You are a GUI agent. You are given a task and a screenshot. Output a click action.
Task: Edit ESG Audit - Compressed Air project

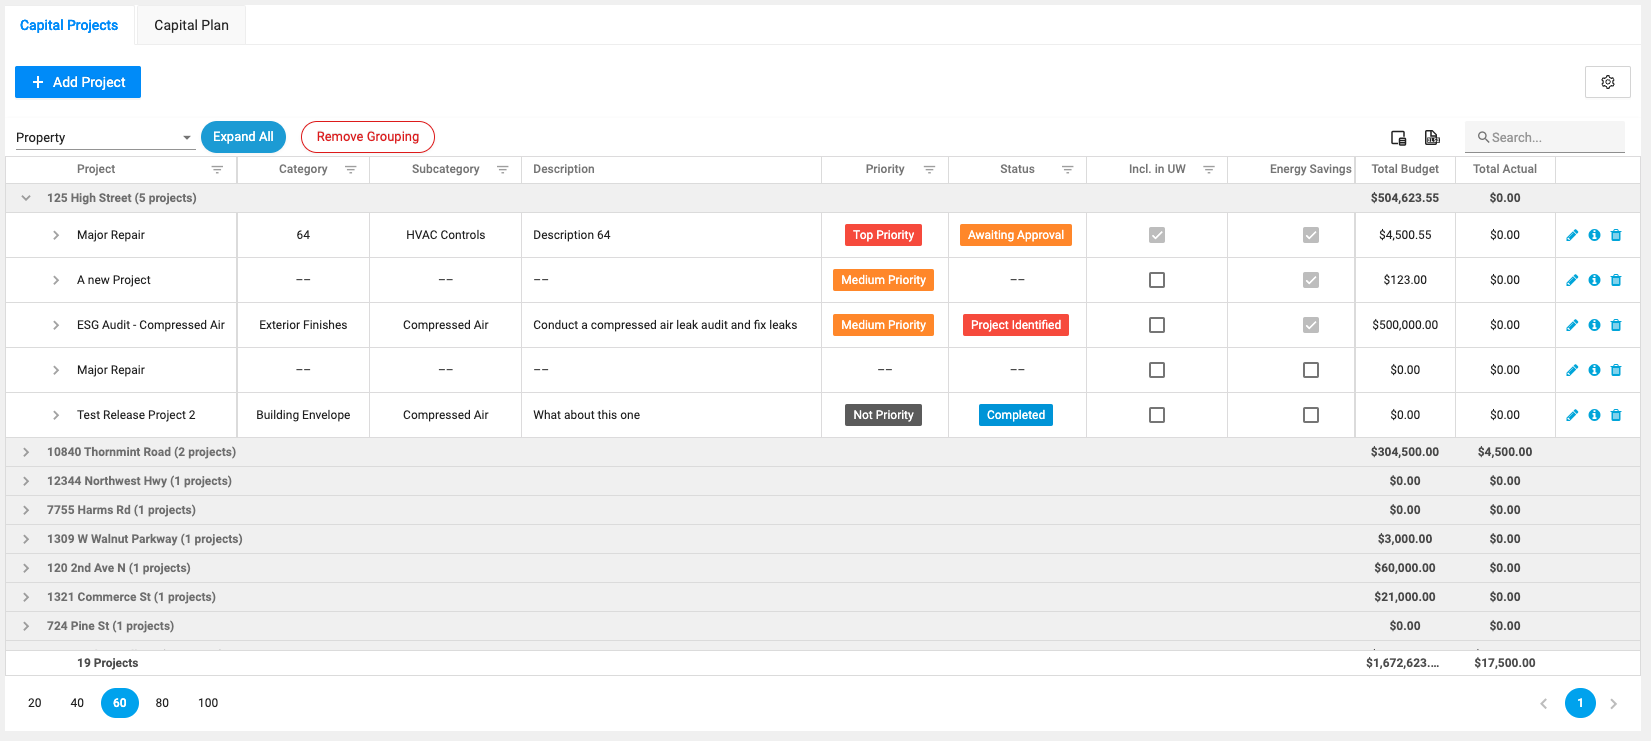pos(1572,325)
